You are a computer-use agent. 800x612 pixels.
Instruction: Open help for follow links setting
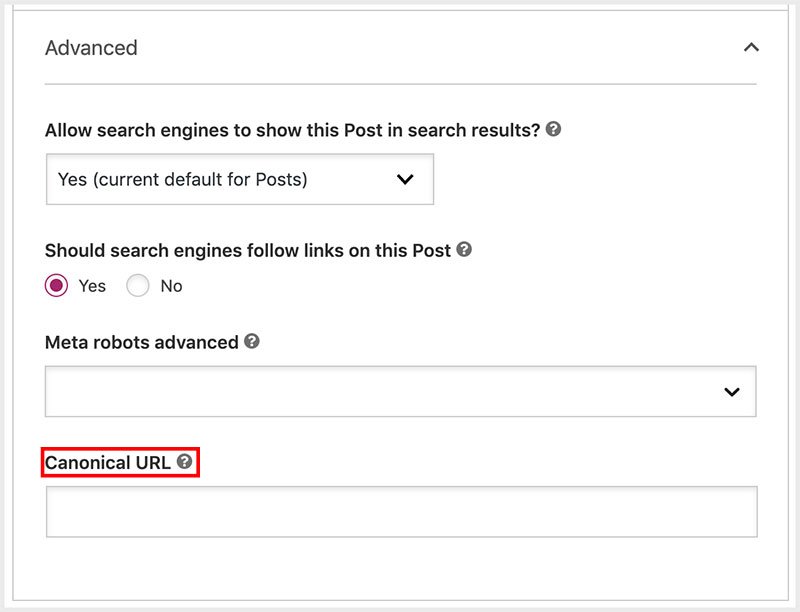pyautogui.click(x=464, y=249)
